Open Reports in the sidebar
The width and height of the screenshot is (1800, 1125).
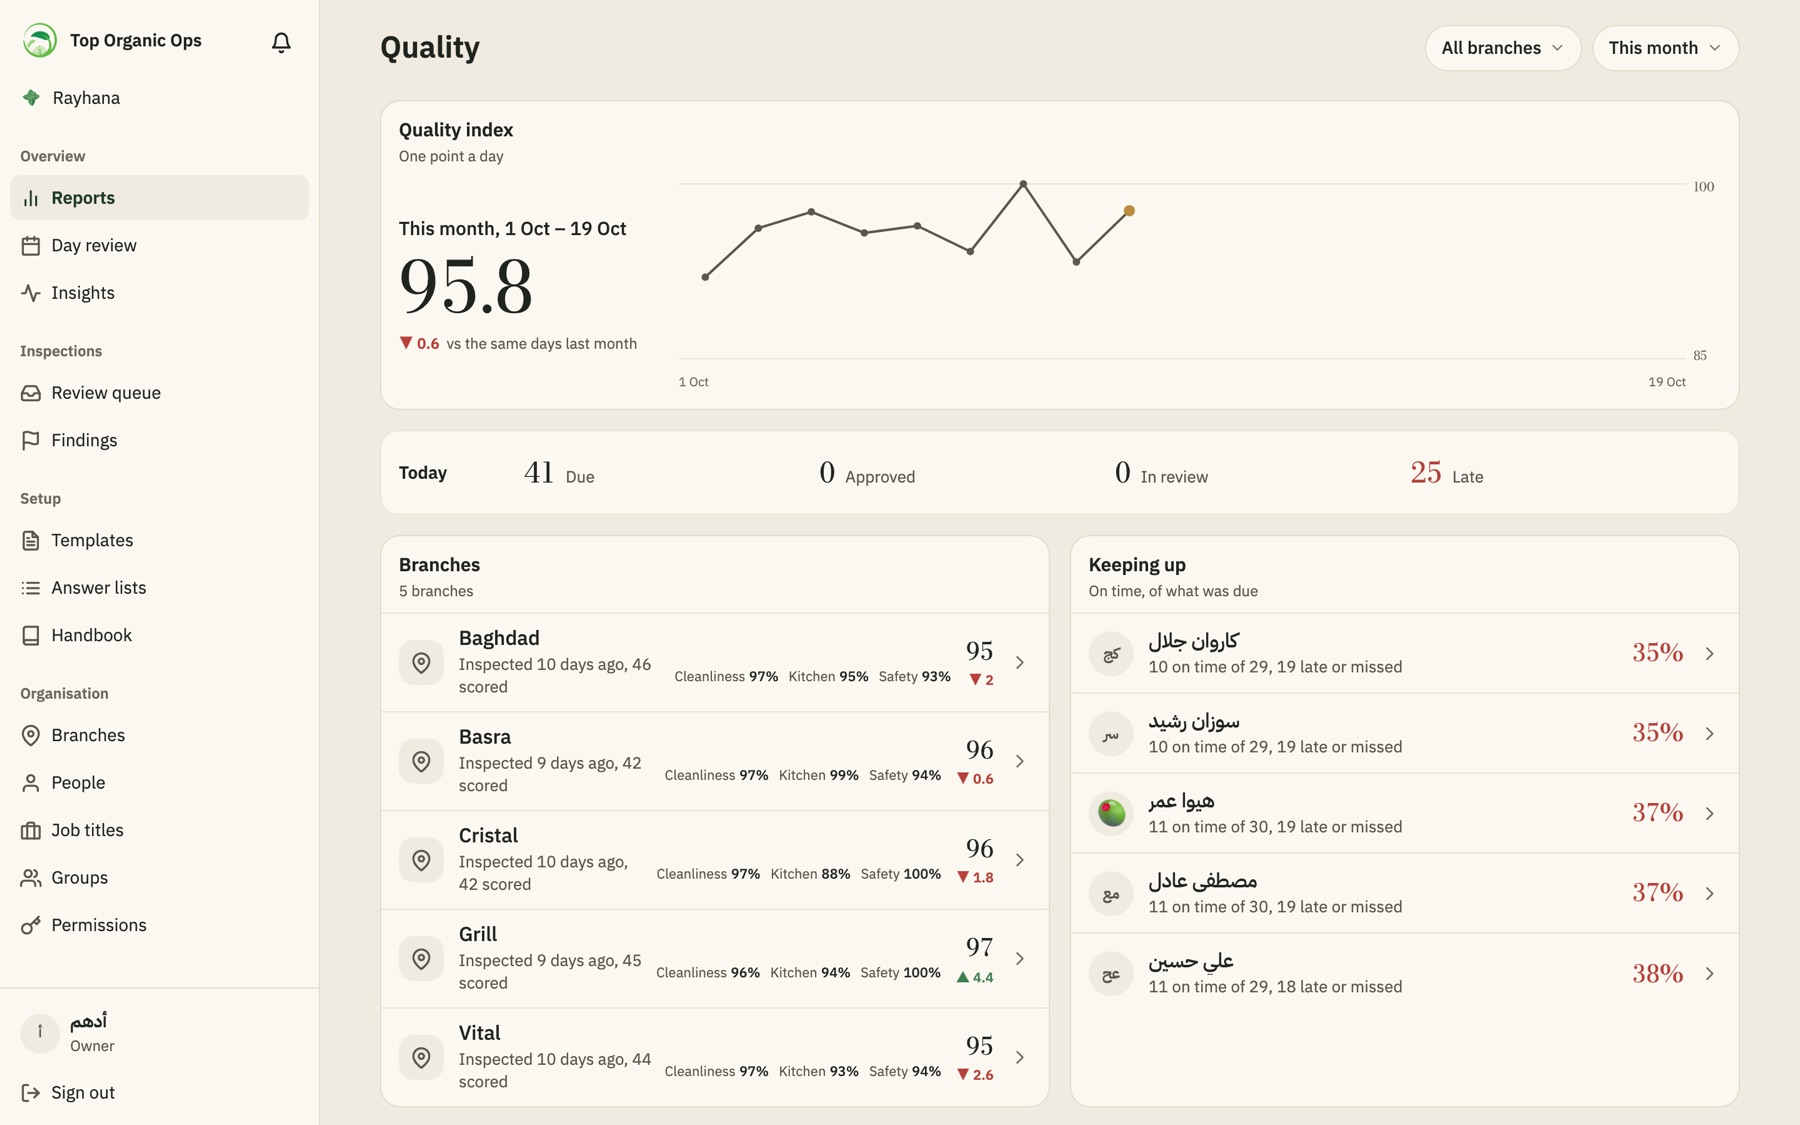(x=159, y=198)
